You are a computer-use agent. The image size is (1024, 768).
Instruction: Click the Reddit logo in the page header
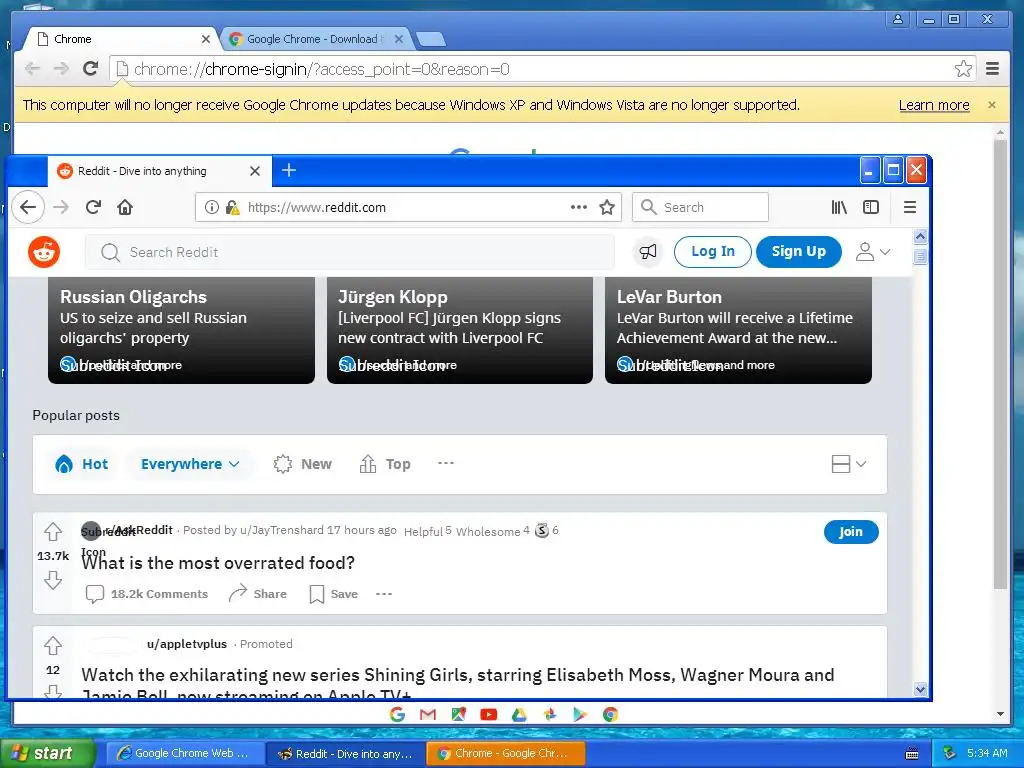44,252
